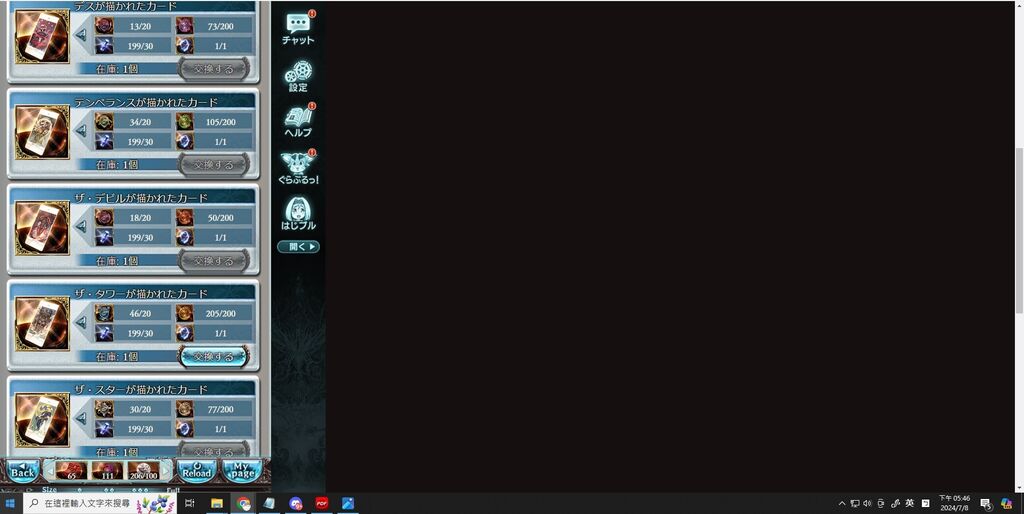The image size is (1024, 514).
Task: Click the blue crystal icon beside 199/30 in ザ・スター card
Action: pos(104,428)
